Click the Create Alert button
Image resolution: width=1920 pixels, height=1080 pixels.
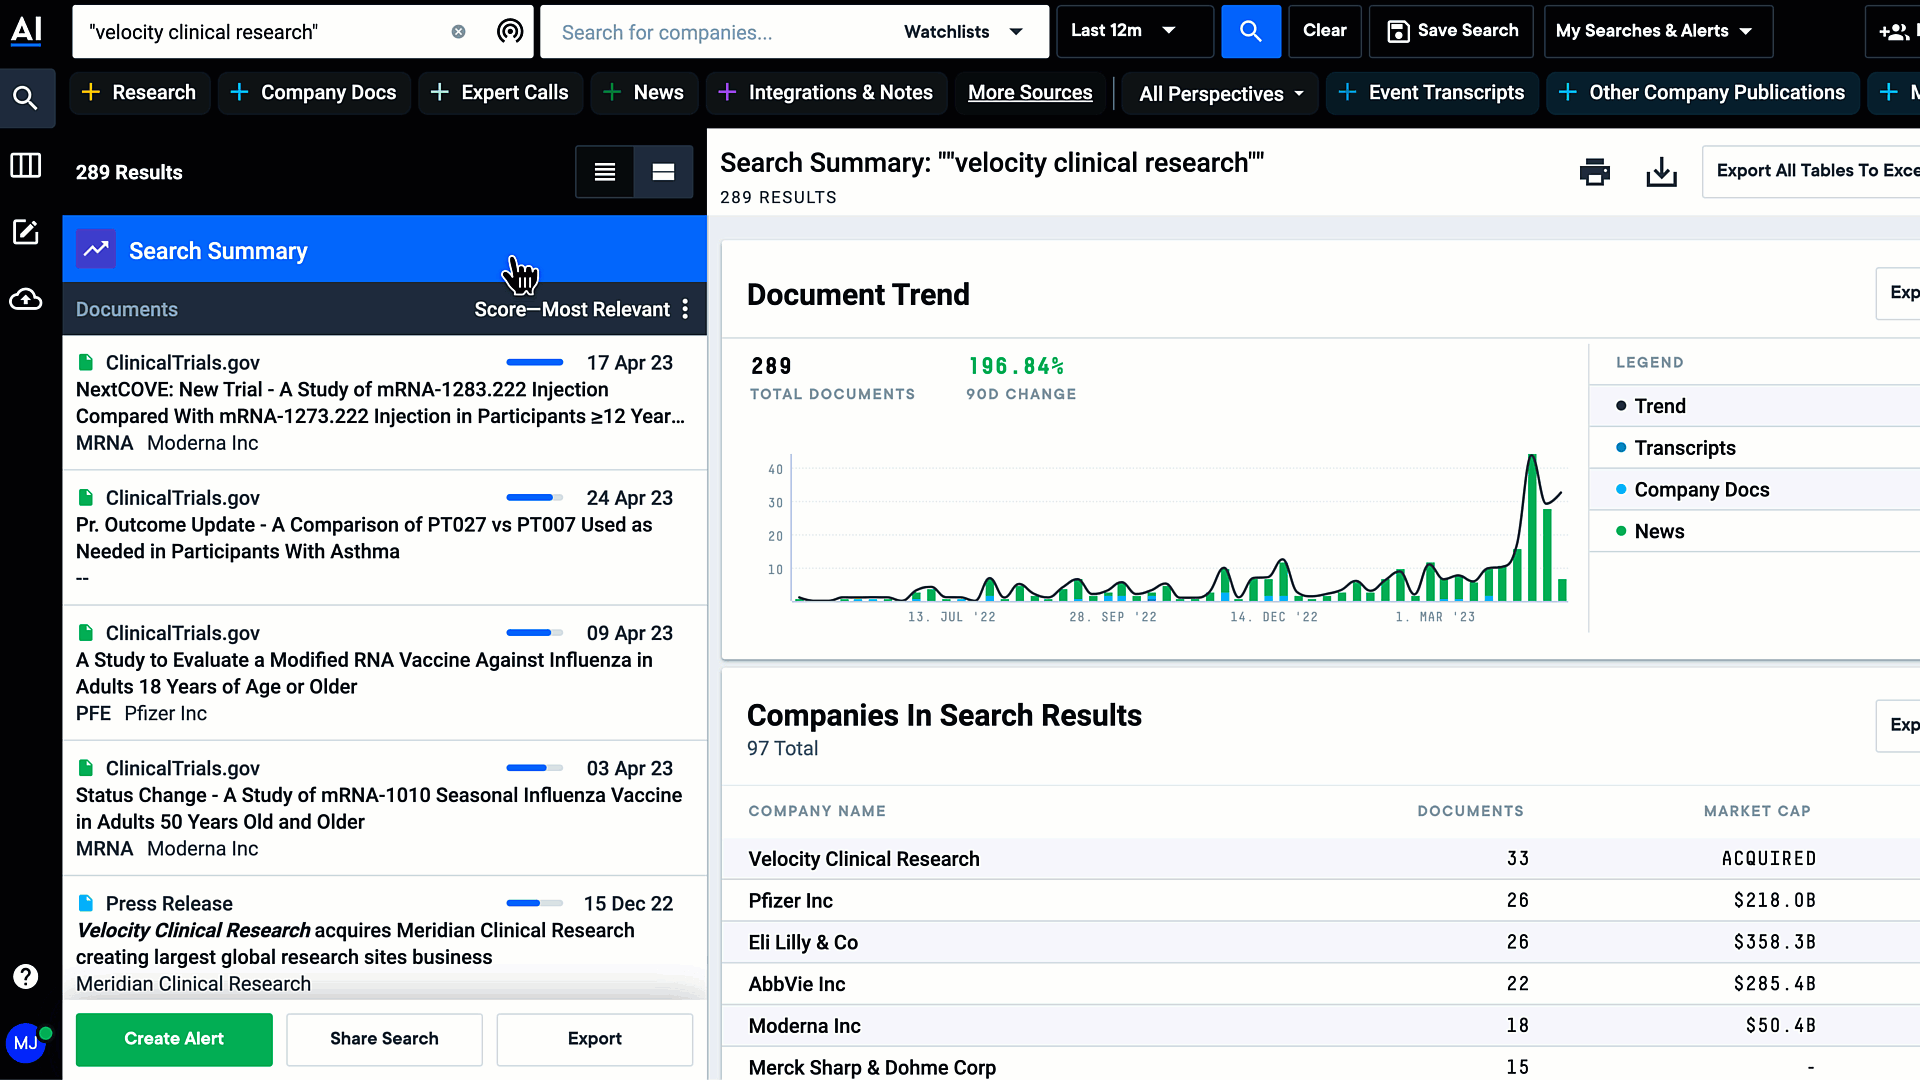click(174, 1039)
